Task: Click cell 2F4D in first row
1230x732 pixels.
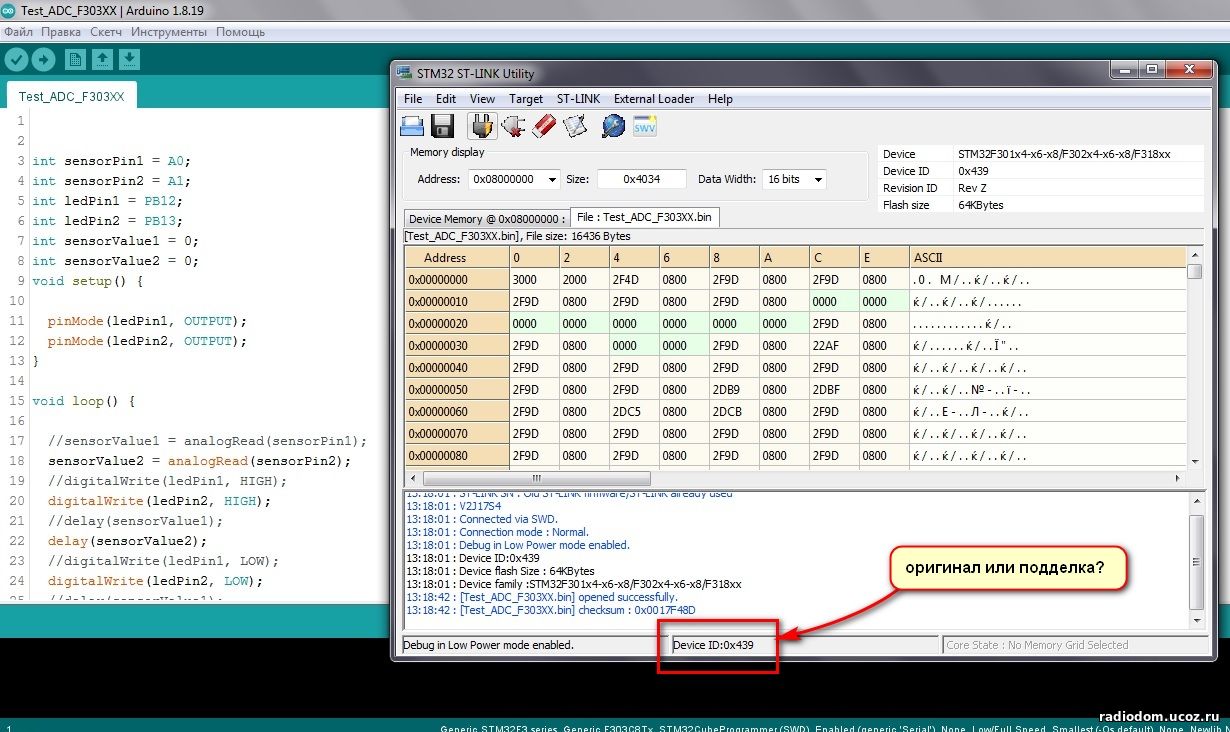Action: [633, 280]
